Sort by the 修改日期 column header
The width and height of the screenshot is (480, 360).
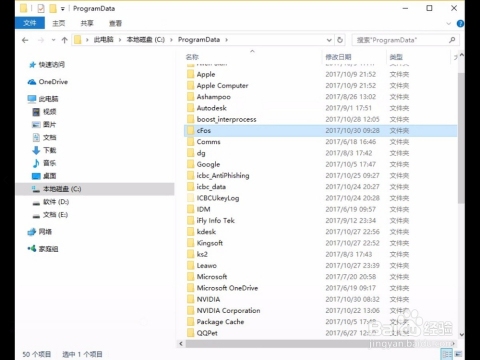(x=338, y=57)
